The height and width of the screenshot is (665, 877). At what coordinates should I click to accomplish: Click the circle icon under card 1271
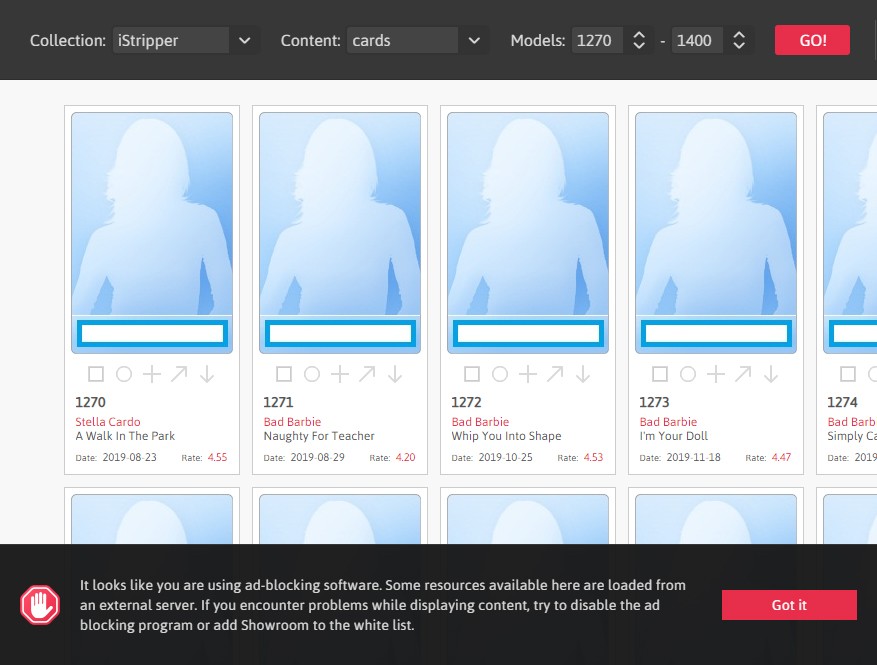312,374
